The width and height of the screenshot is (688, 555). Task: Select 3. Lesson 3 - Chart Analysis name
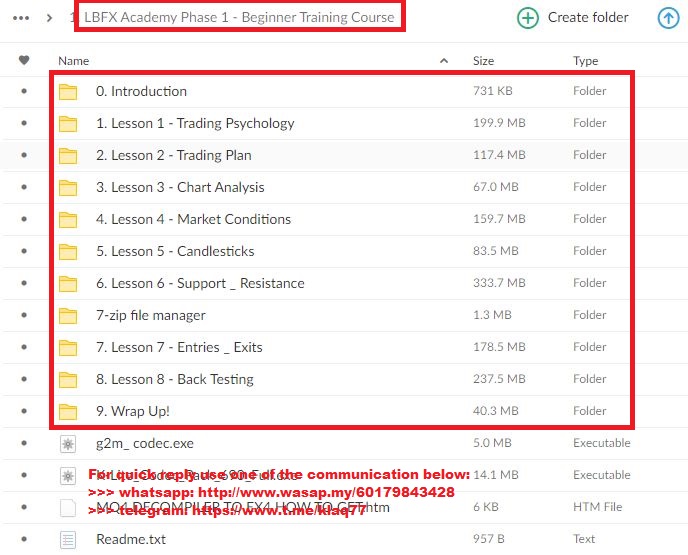click(180, 187)
